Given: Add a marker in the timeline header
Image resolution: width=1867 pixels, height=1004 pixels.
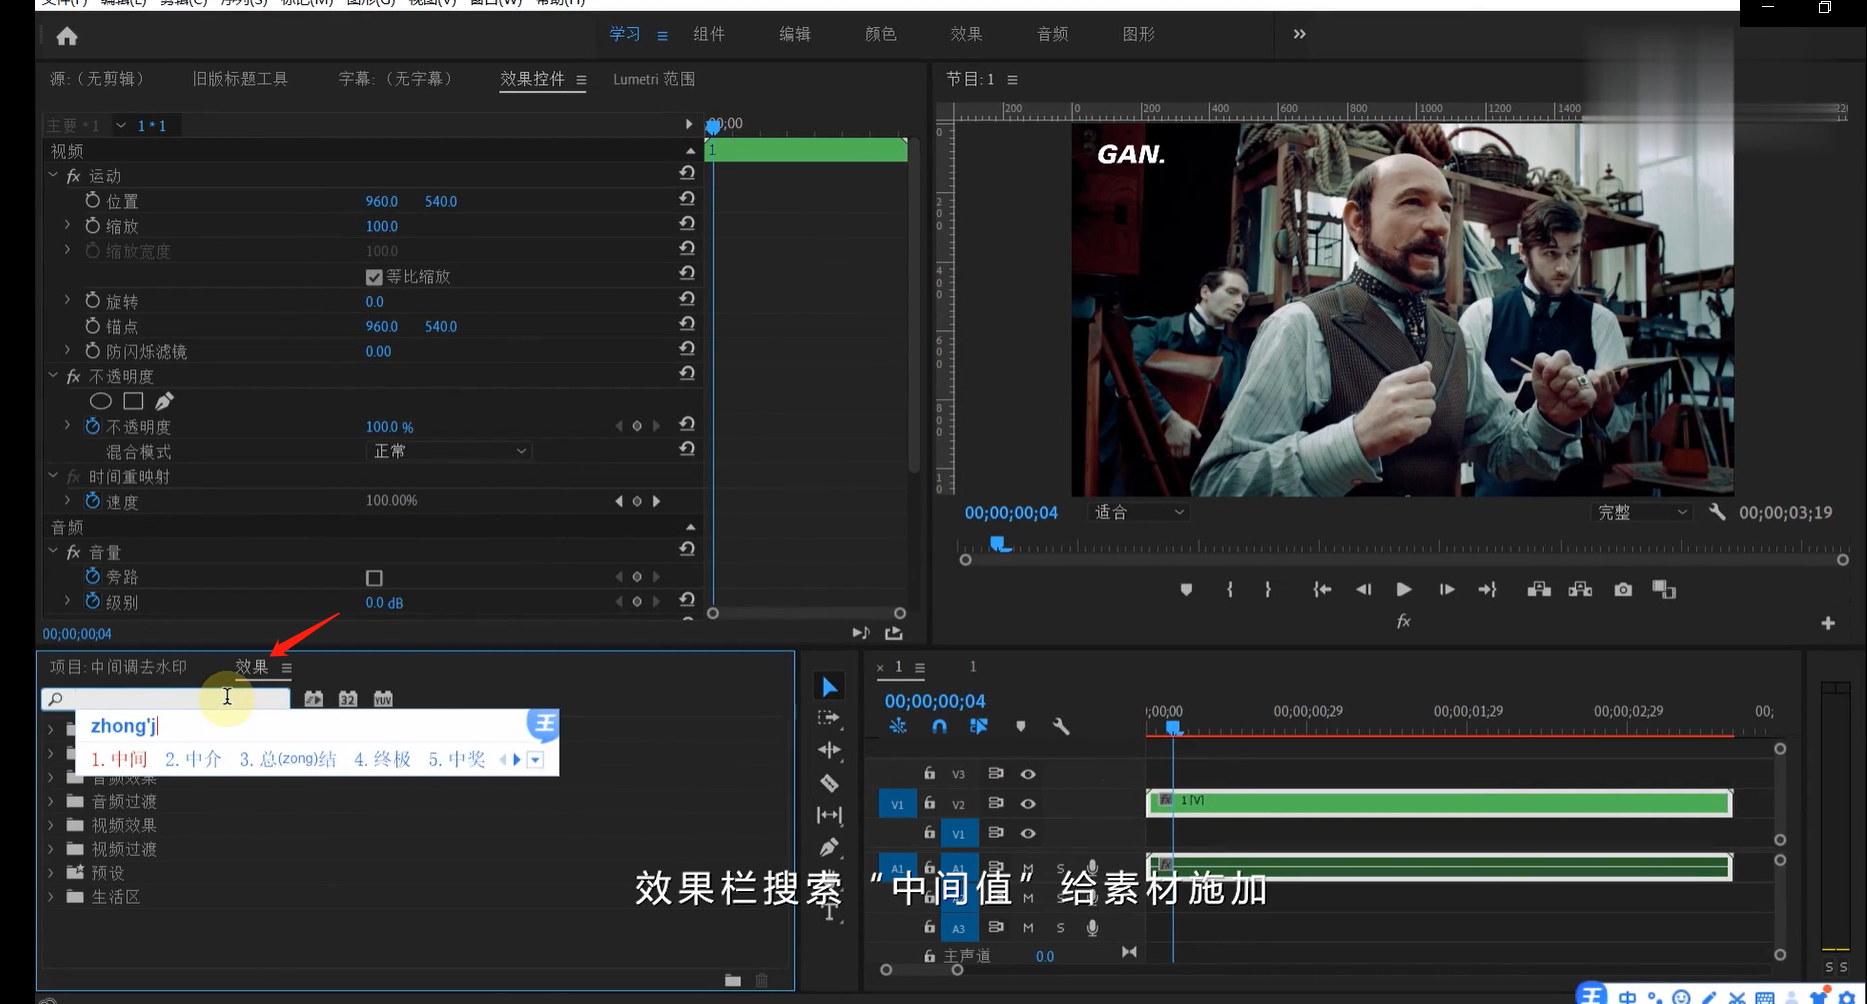Looking at the screenshot, I should point(1020,727).
